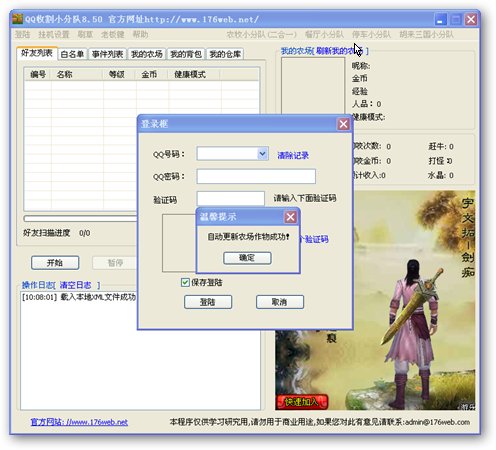The image size is (496, 450).
Task: Switch to the 白名单 tab
Action: [x=72, y=54]
